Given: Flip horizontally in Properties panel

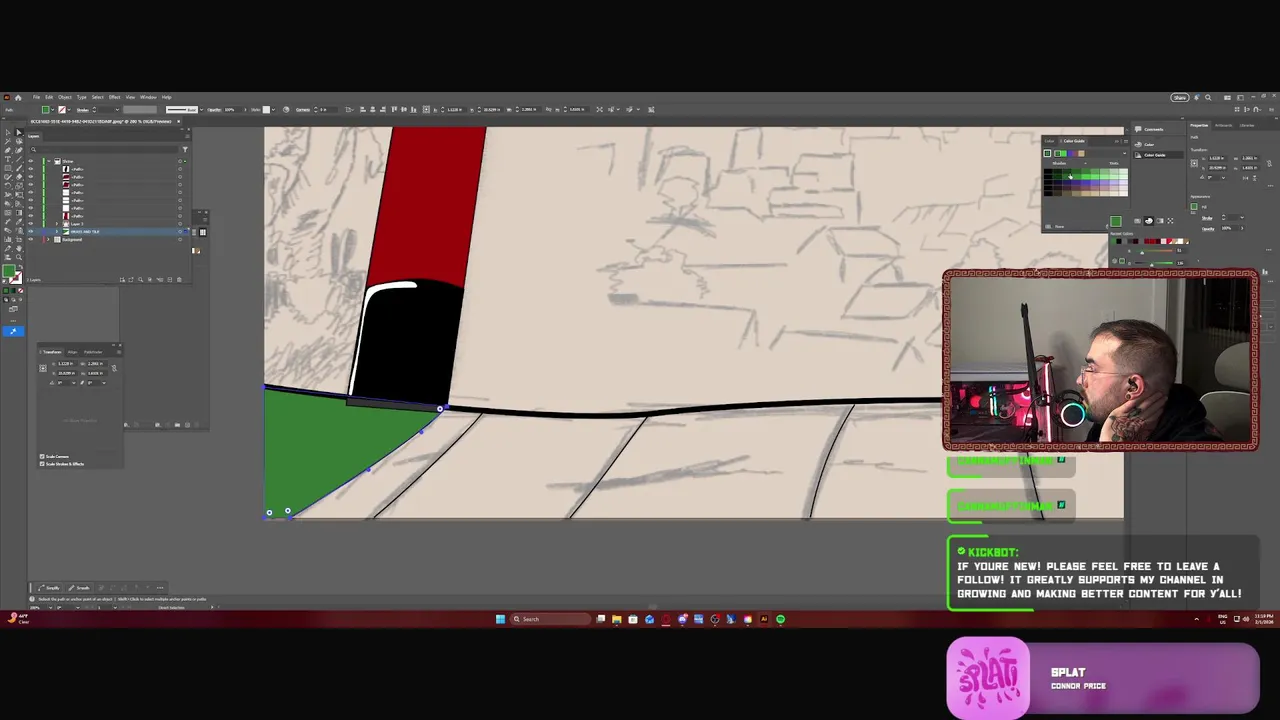Looking at the screenshot, I should (x=1245, y=178).
